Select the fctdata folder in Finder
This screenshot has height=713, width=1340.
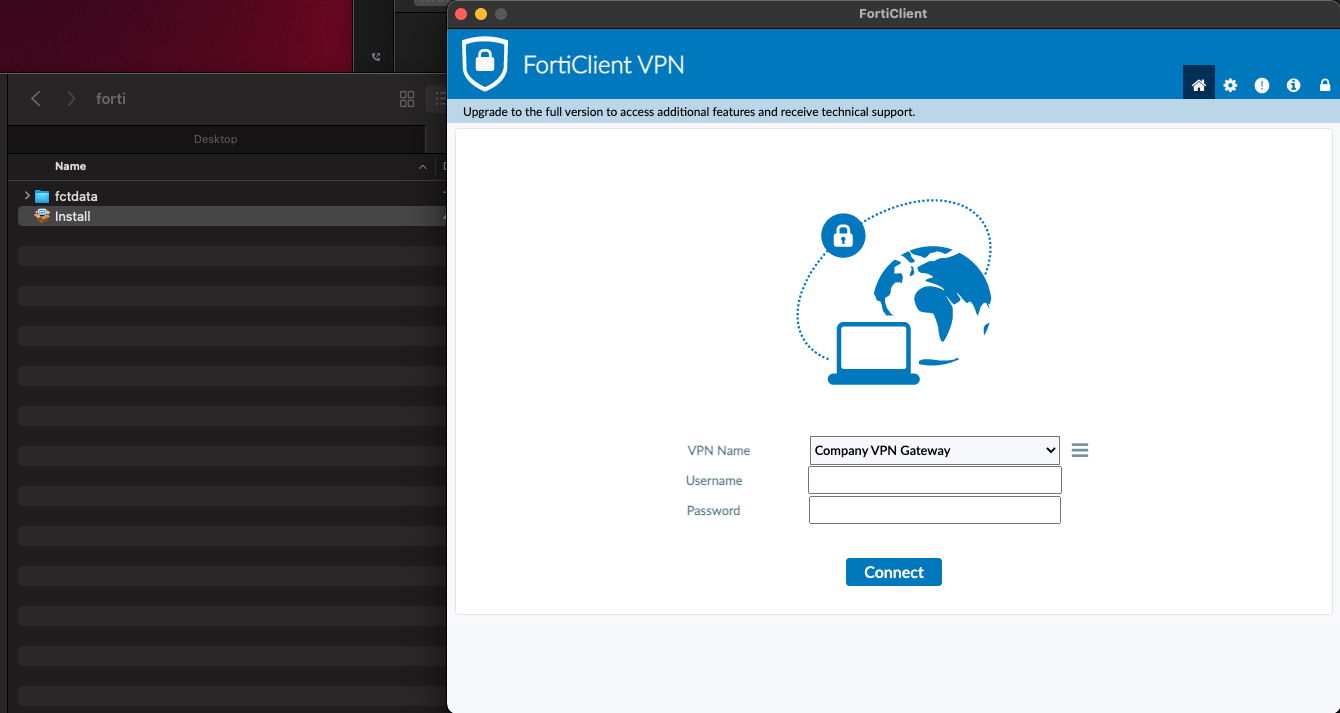(x=76, y=196)
